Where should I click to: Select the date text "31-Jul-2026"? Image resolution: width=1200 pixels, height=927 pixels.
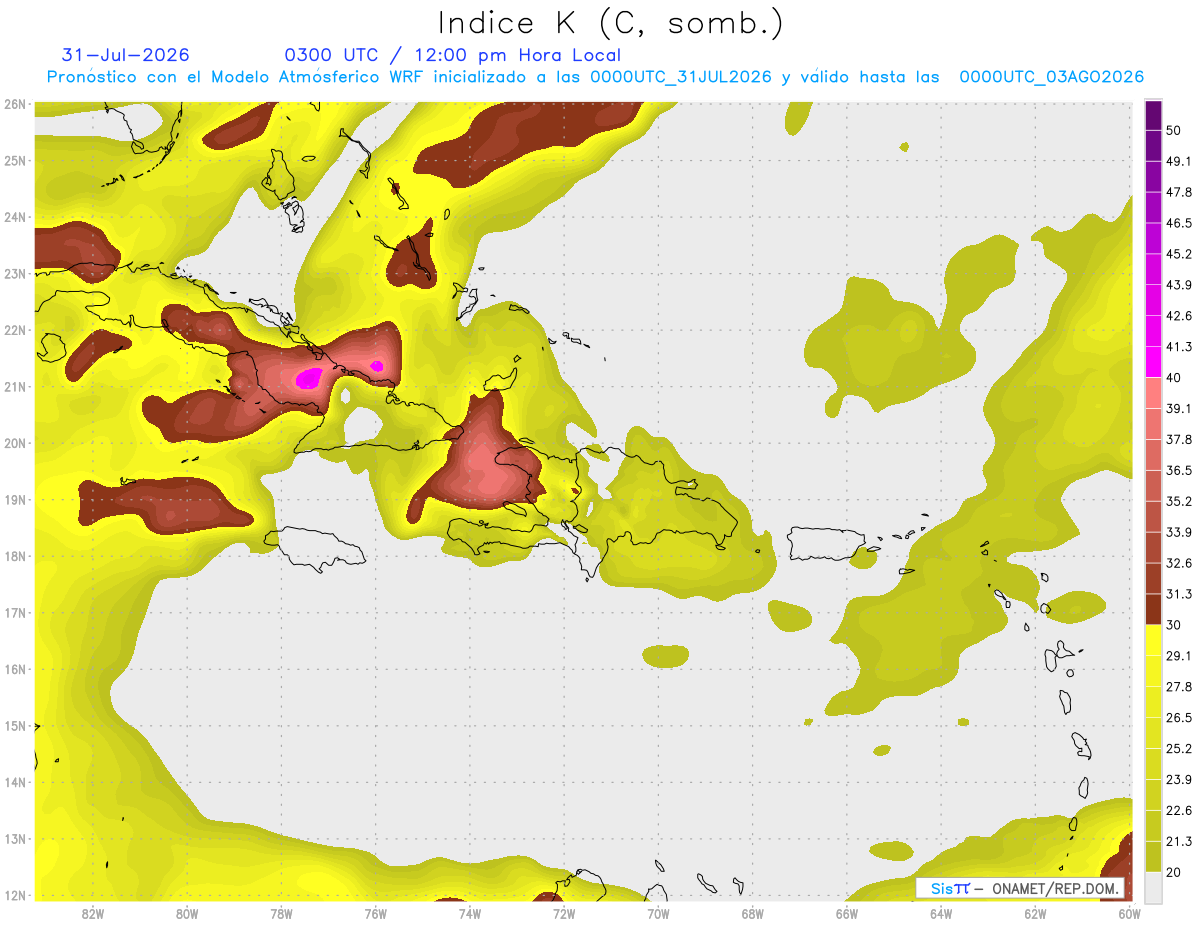125,55
